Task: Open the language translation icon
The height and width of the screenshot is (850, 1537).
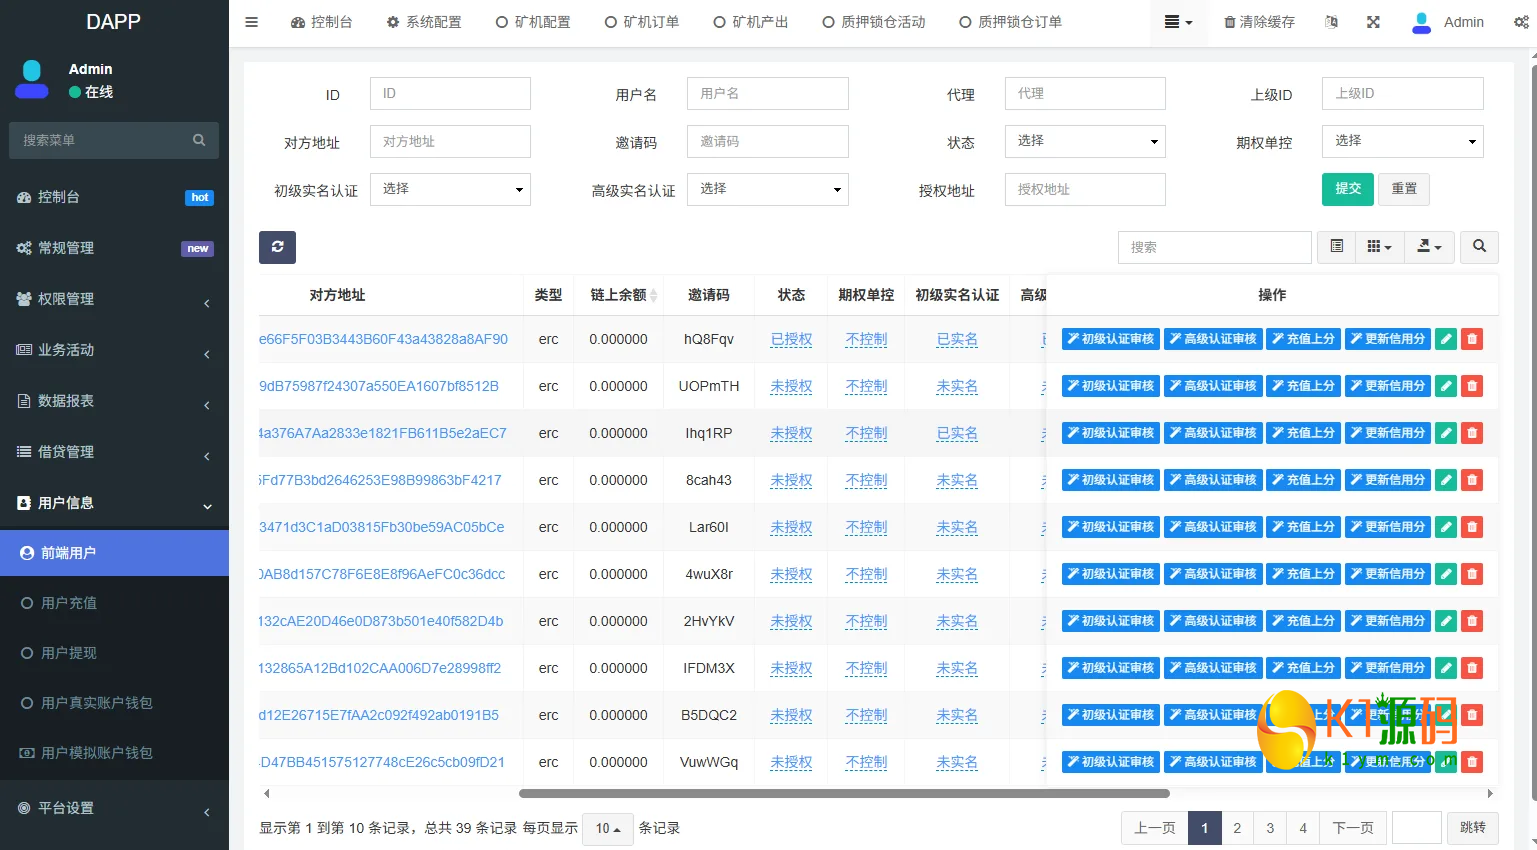Action: 1331,22
